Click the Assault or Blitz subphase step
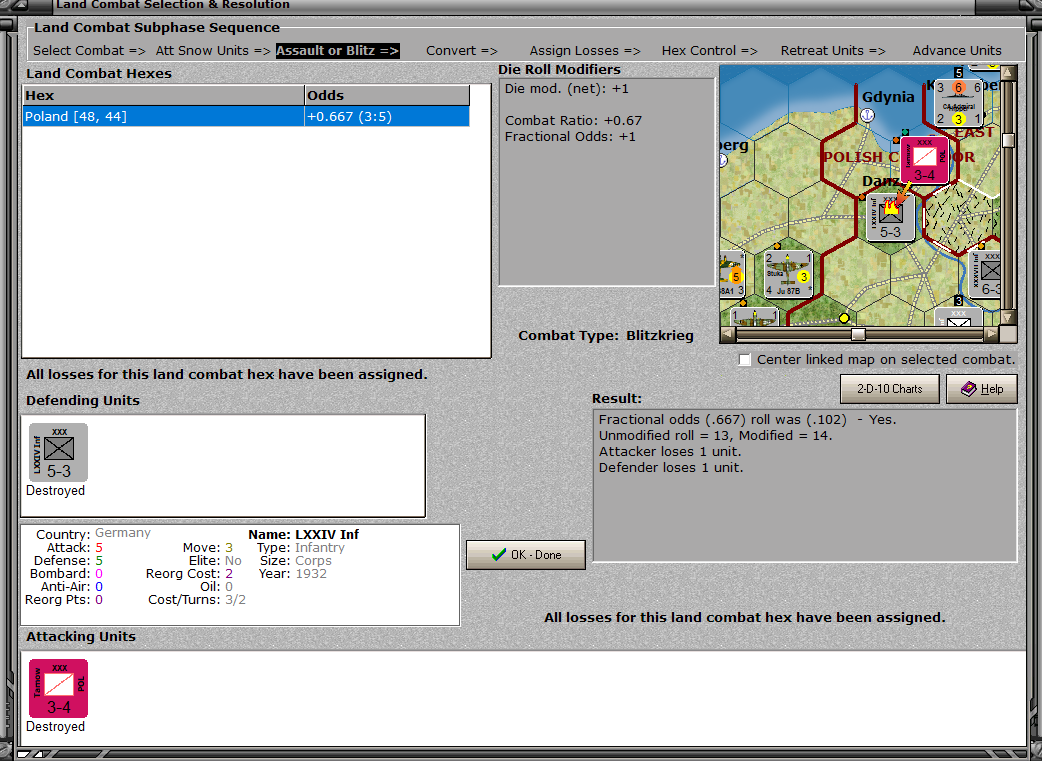1042x761 pixels. (x=338, y=51)
